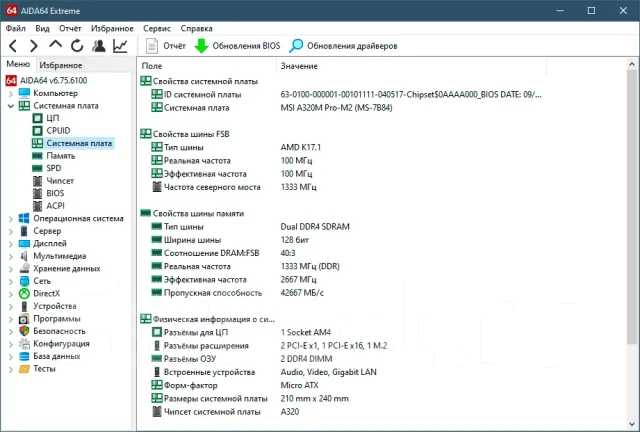The width and height of the screenshot is (640, 432).
Task: Click Обновления BIOS toolbar button
Action: tap(238, 46)
